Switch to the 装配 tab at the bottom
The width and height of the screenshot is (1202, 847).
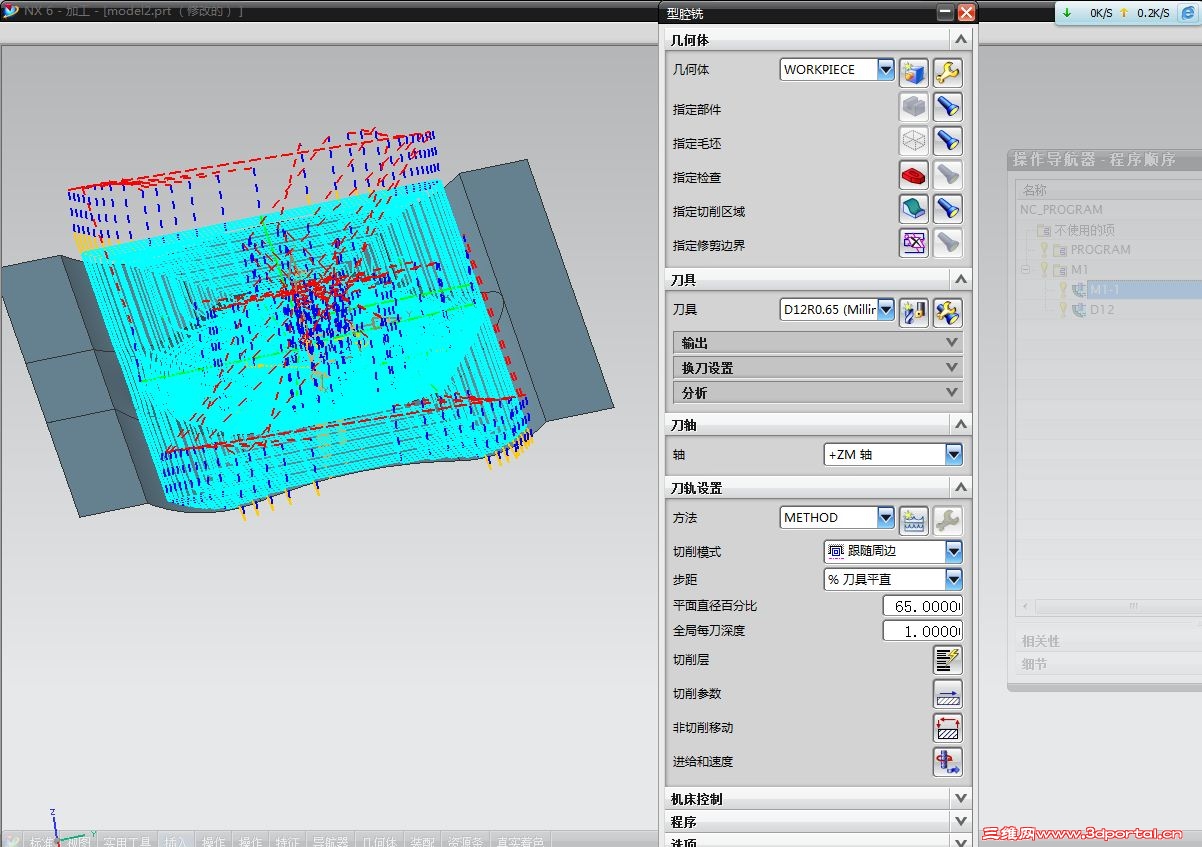coord(423,841)
